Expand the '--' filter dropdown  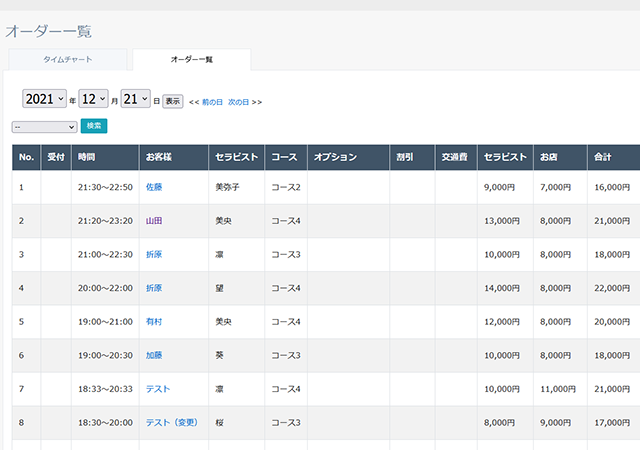44,127
